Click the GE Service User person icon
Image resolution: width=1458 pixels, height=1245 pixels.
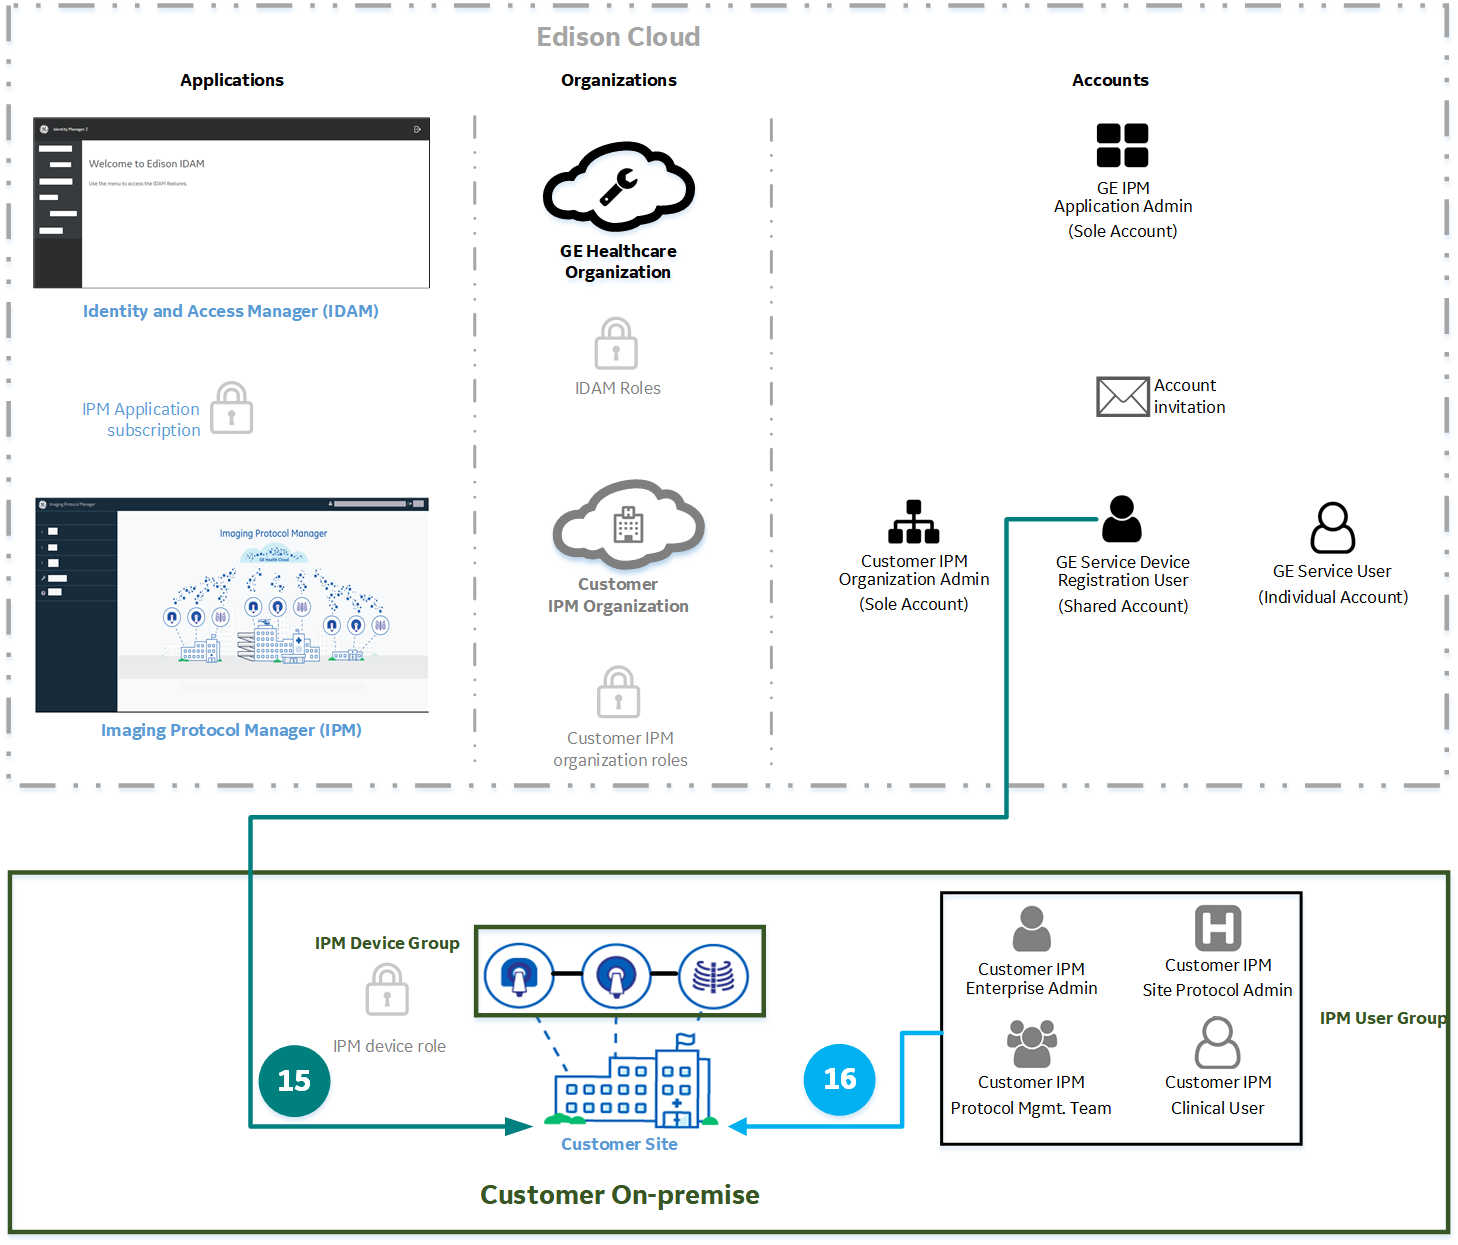pos(1332,527)
